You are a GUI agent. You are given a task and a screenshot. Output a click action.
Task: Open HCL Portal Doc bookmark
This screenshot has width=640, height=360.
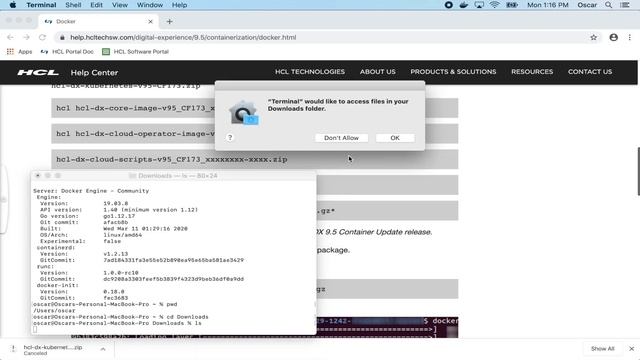(67, 51)
